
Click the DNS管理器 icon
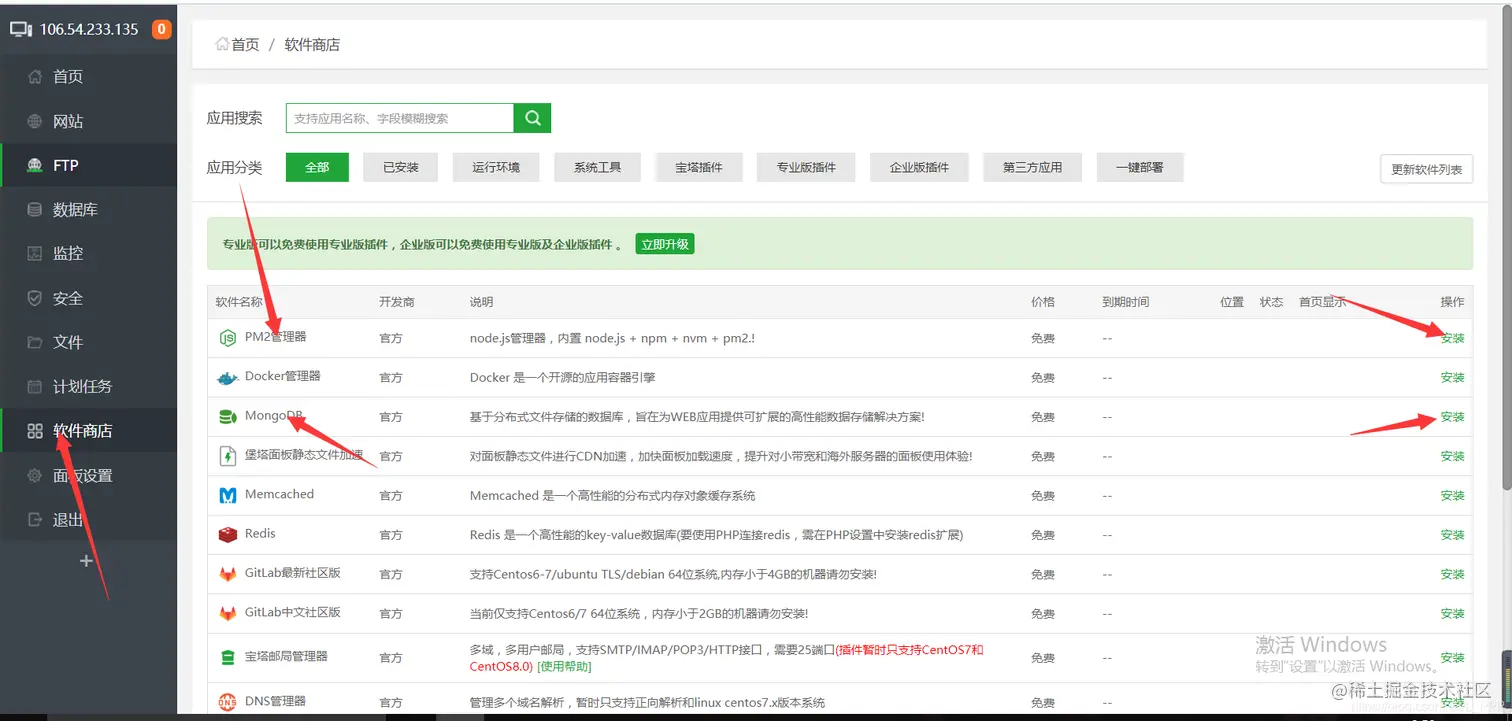[x=227, y=702]
